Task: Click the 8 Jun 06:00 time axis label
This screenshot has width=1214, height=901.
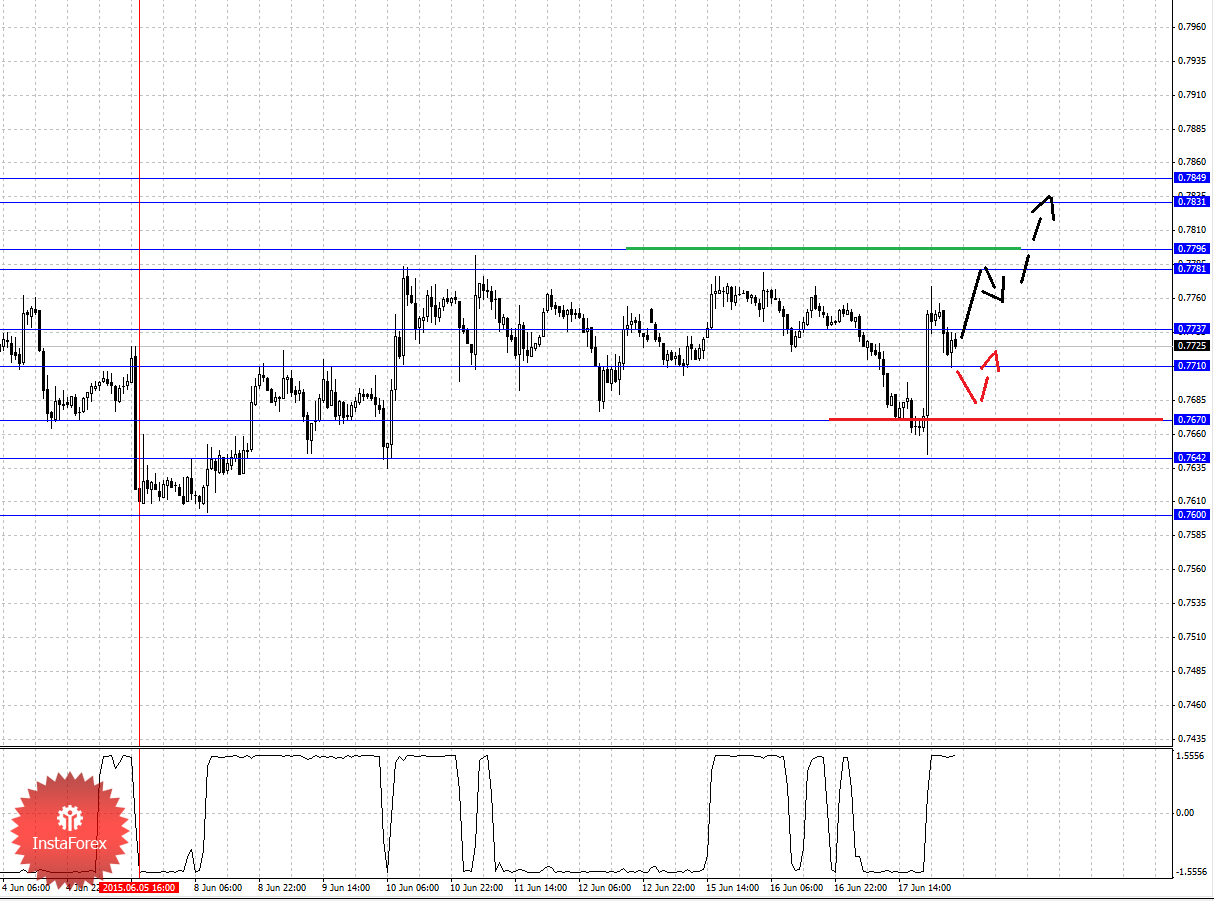Action: pos(217,887)
